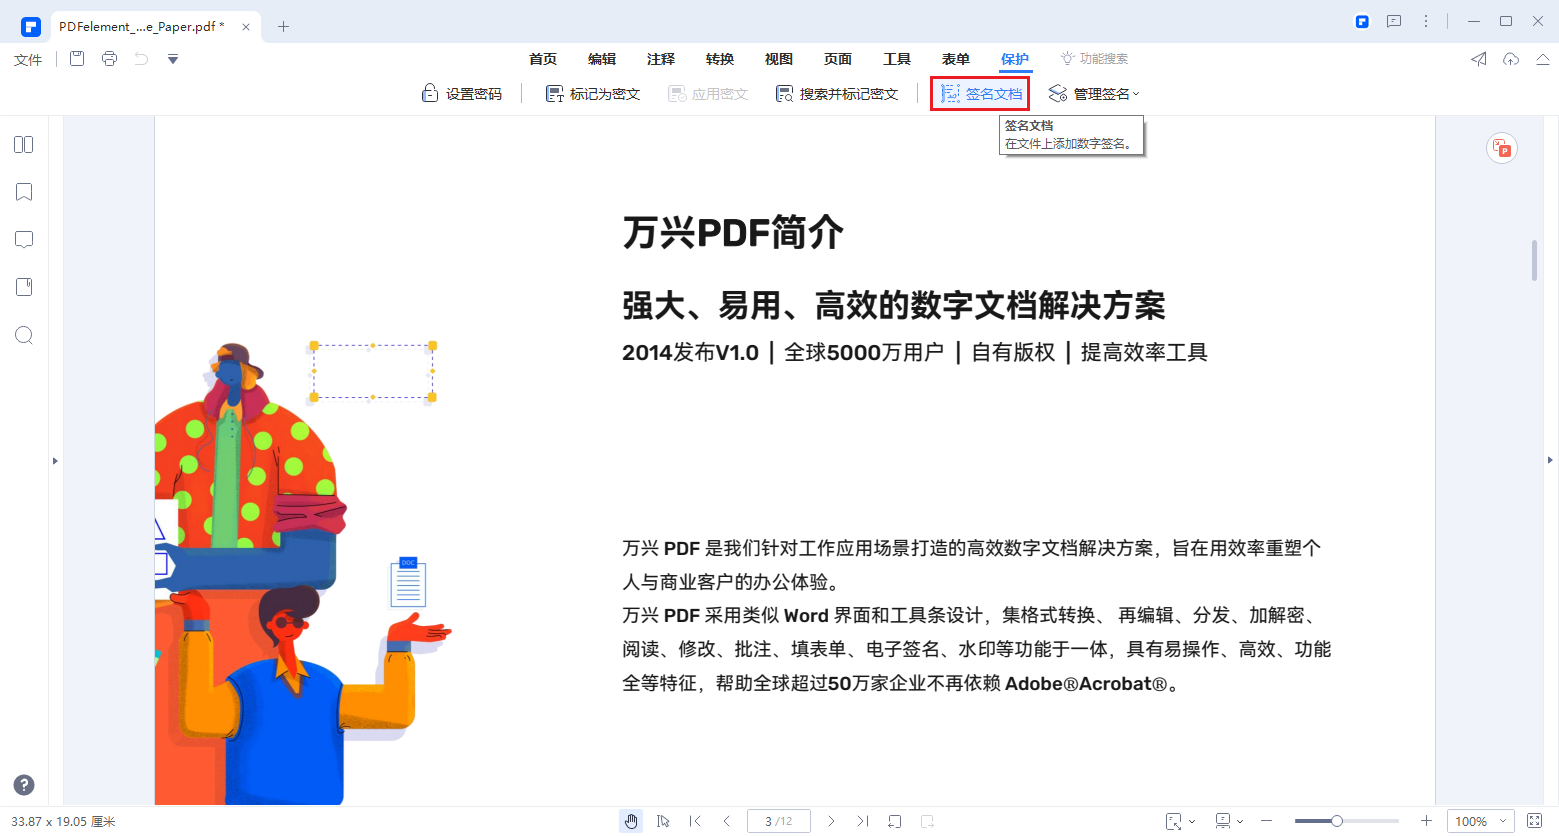Open the thumbnail panel from left sidebar
Screen dimensions: 1559x836
coord(23,144)
